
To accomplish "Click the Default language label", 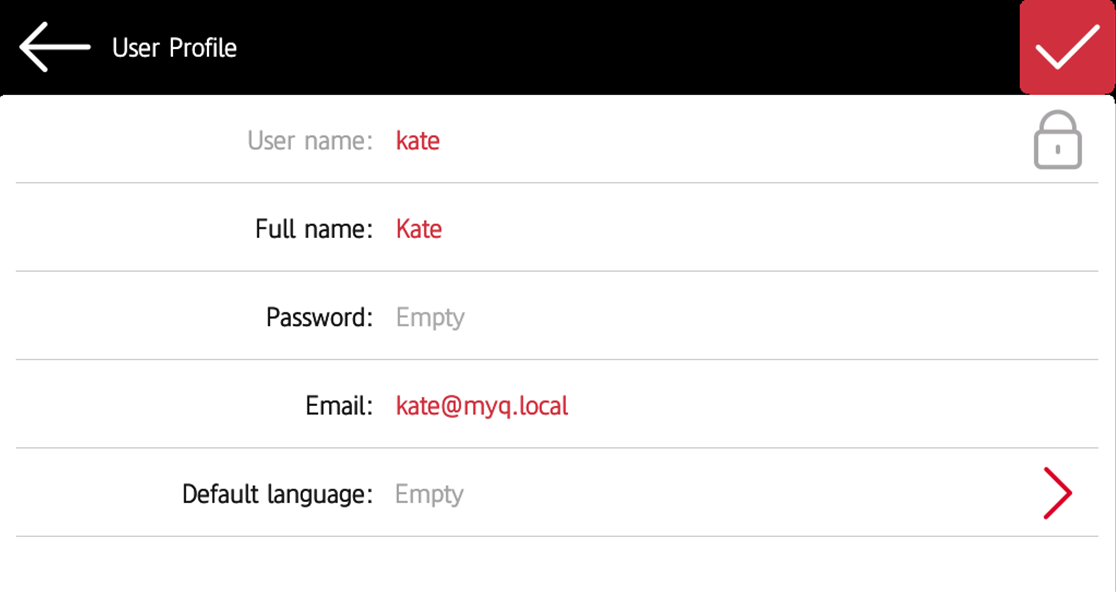I will point(277,494).
